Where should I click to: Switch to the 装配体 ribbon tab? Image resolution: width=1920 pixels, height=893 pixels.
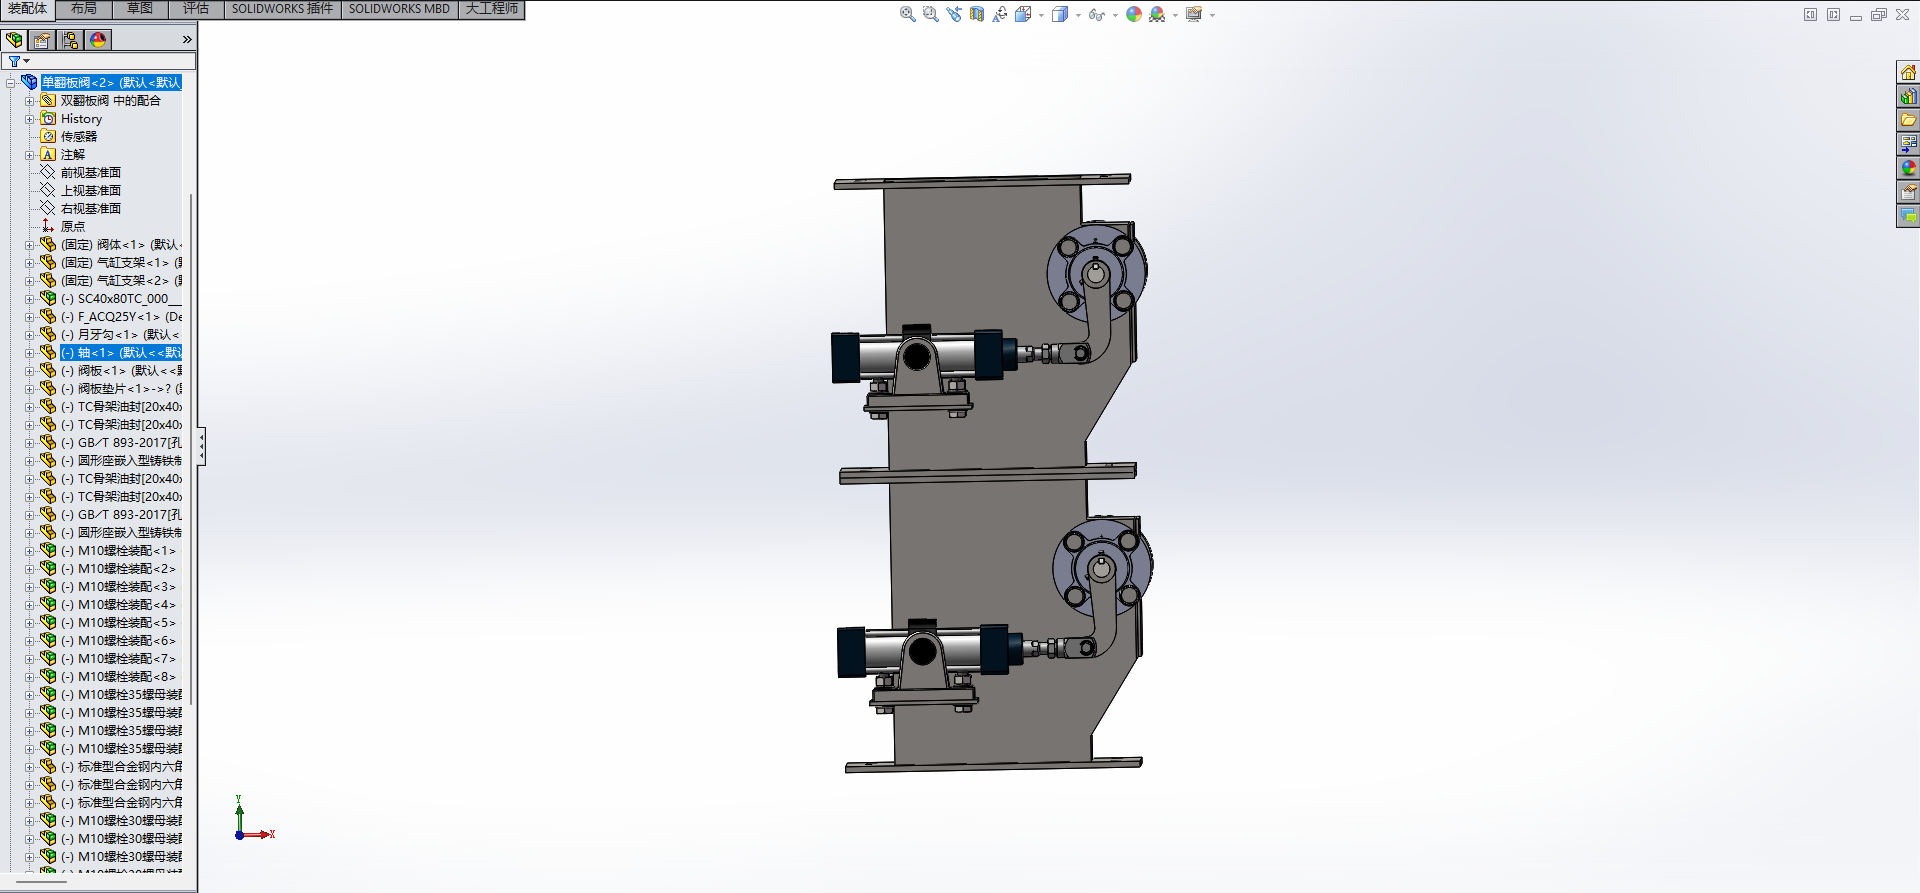tap(28, 9)
